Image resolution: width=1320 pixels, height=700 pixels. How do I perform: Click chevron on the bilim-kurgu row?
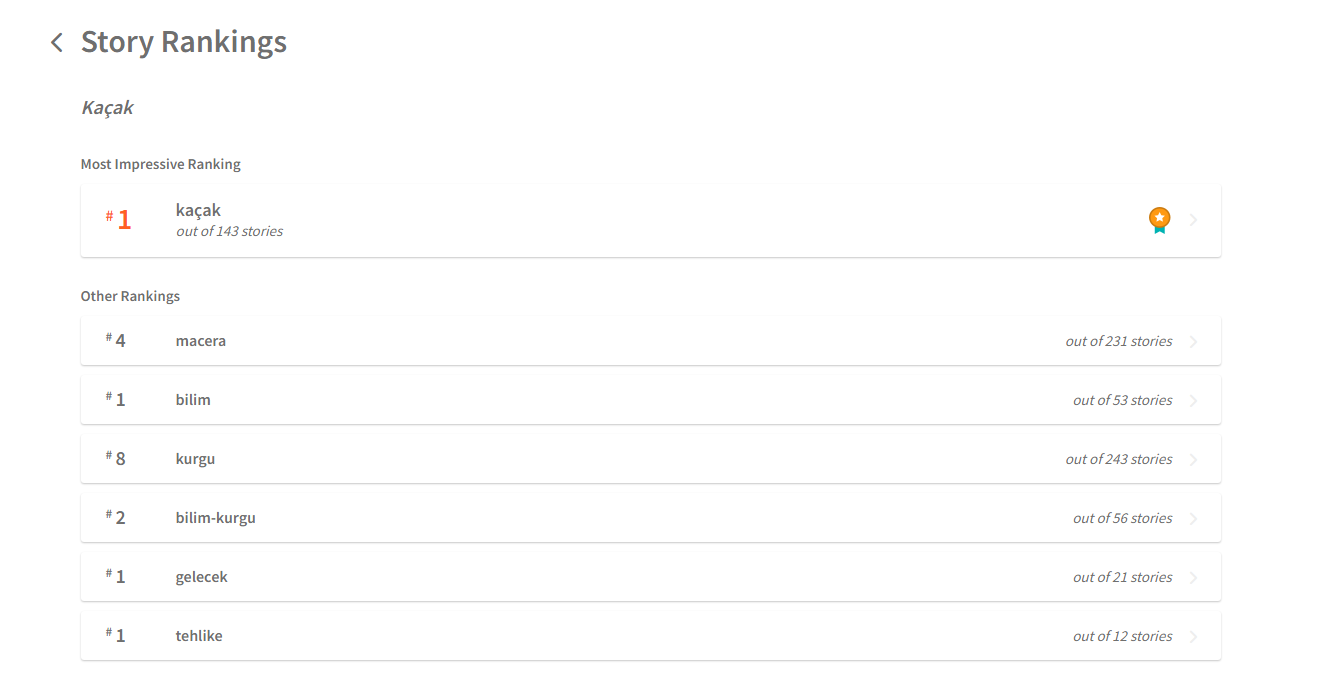tap(1193, 519)
